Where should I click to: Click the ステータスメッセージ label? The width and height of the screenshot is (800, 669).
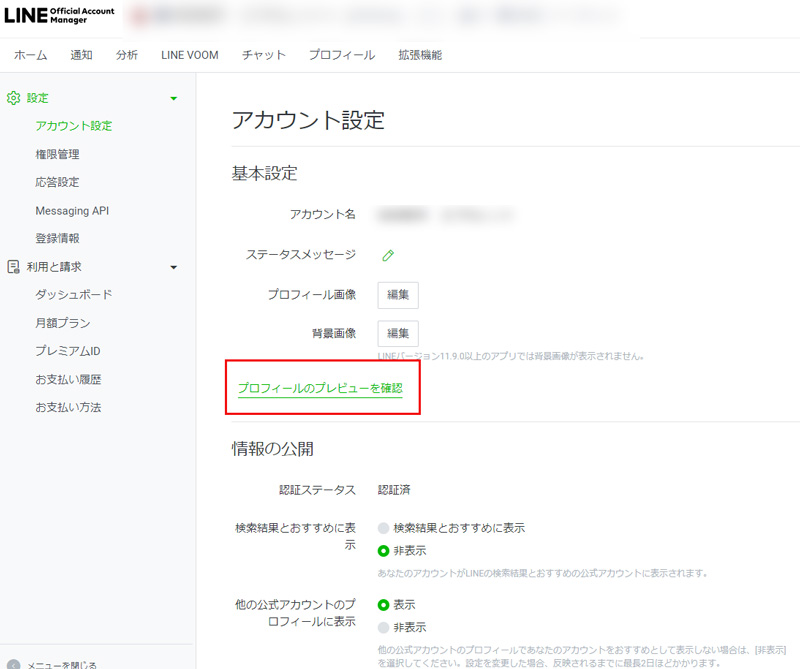pyautogui.click(x=301, y=255)
